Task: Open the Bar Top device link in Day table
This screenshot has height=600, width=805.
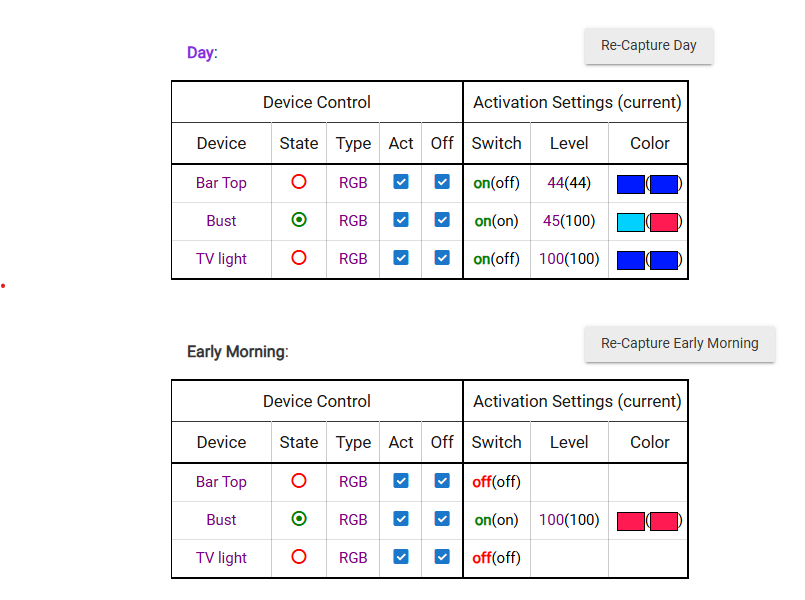Action: (221, 183)
